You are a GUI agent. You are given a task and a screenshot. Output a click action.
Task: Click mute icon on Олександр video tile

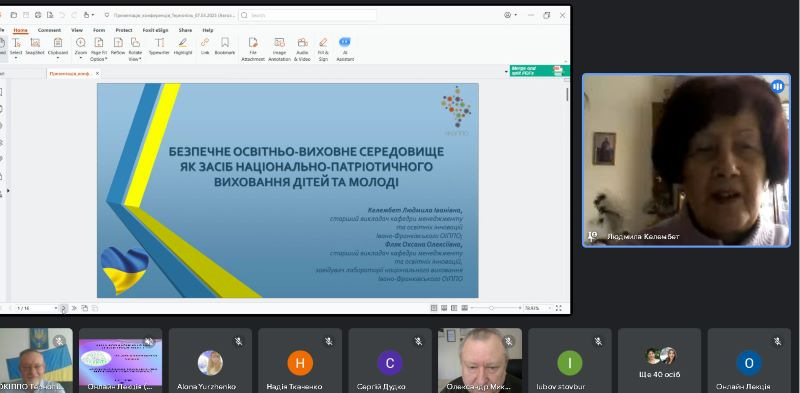click(x=508, y=341)
